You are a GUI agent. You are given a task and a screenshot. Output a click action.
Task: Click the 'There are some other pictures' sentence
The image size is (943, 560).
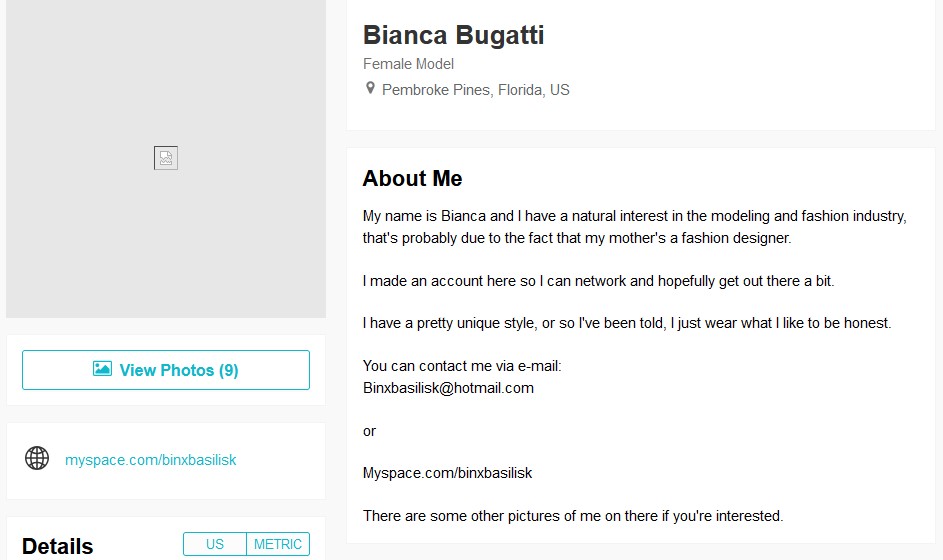point(573,516)
